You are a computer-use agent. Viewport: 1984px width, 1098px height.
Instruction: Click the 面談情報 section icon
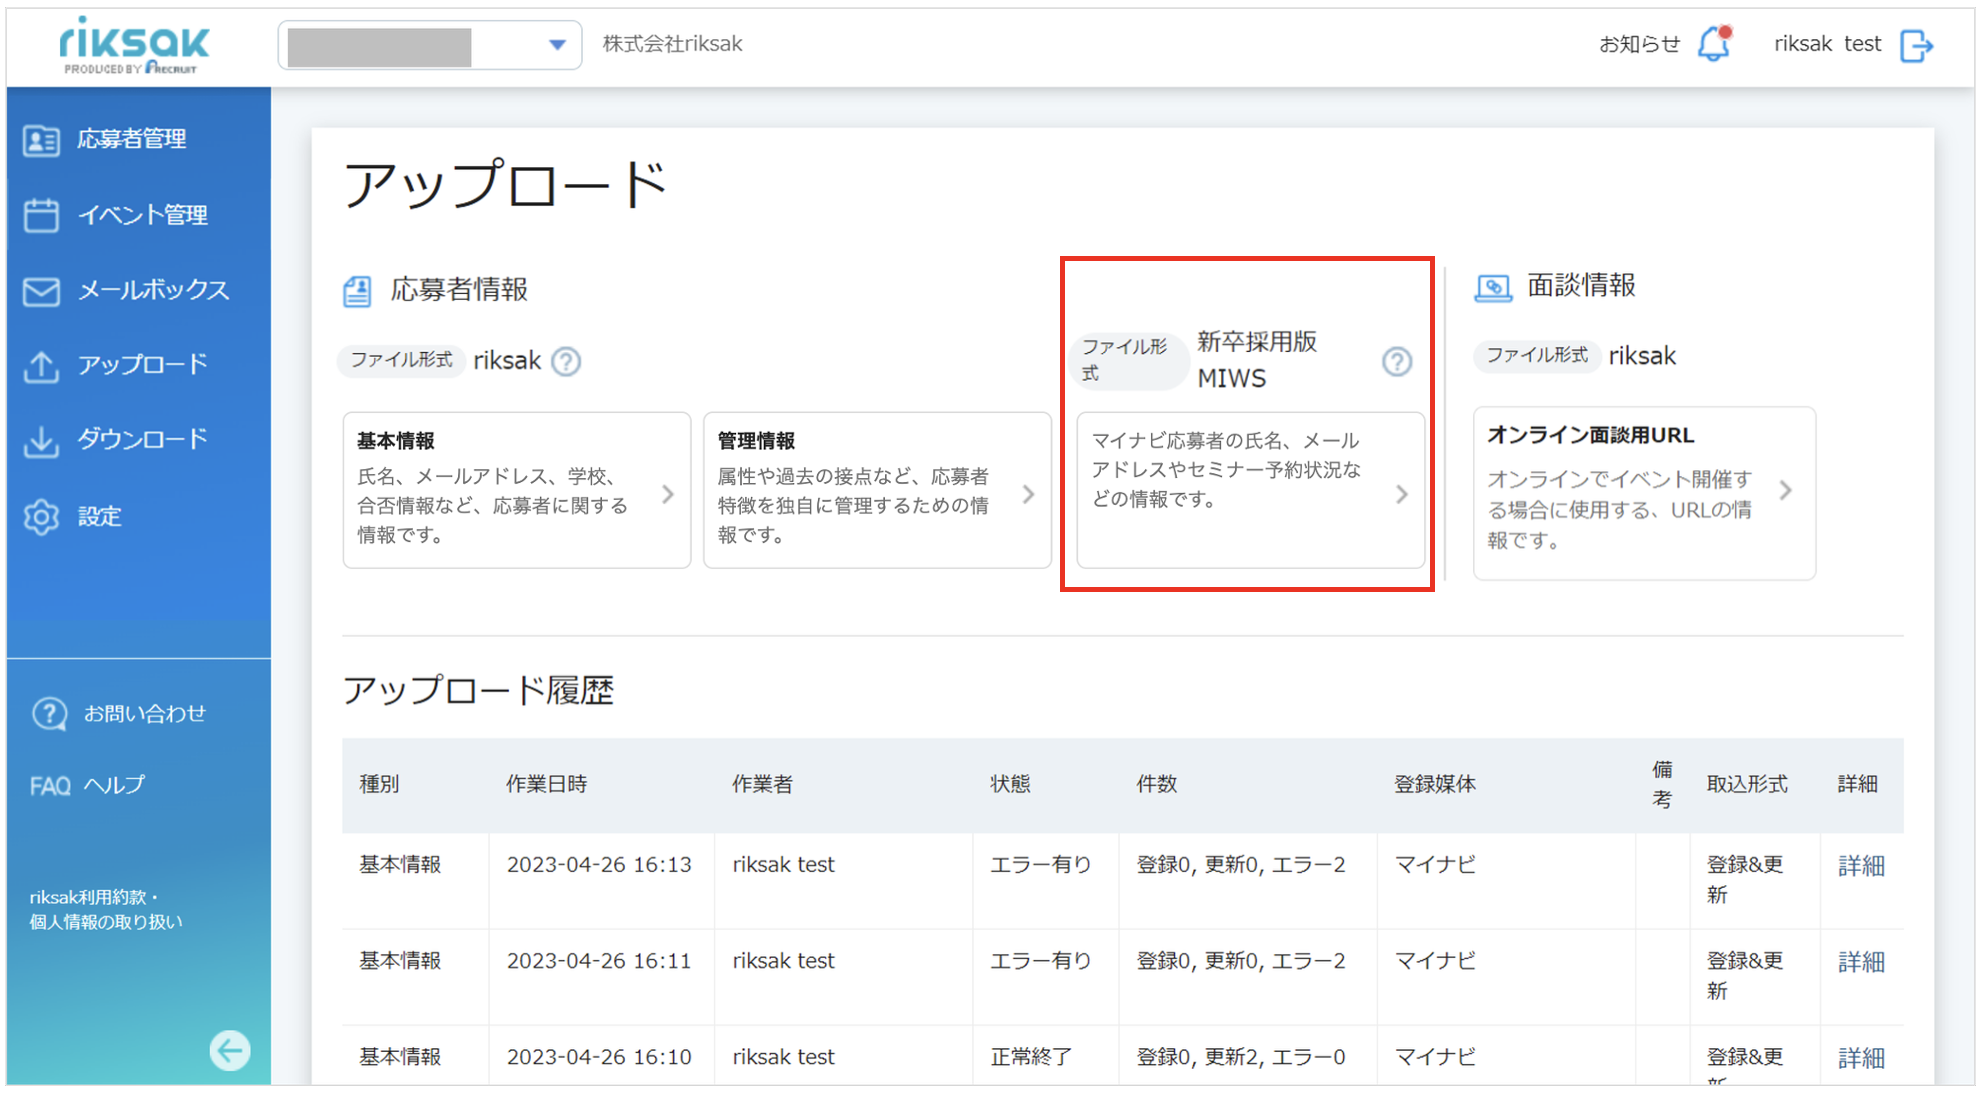pos(1493,288)
